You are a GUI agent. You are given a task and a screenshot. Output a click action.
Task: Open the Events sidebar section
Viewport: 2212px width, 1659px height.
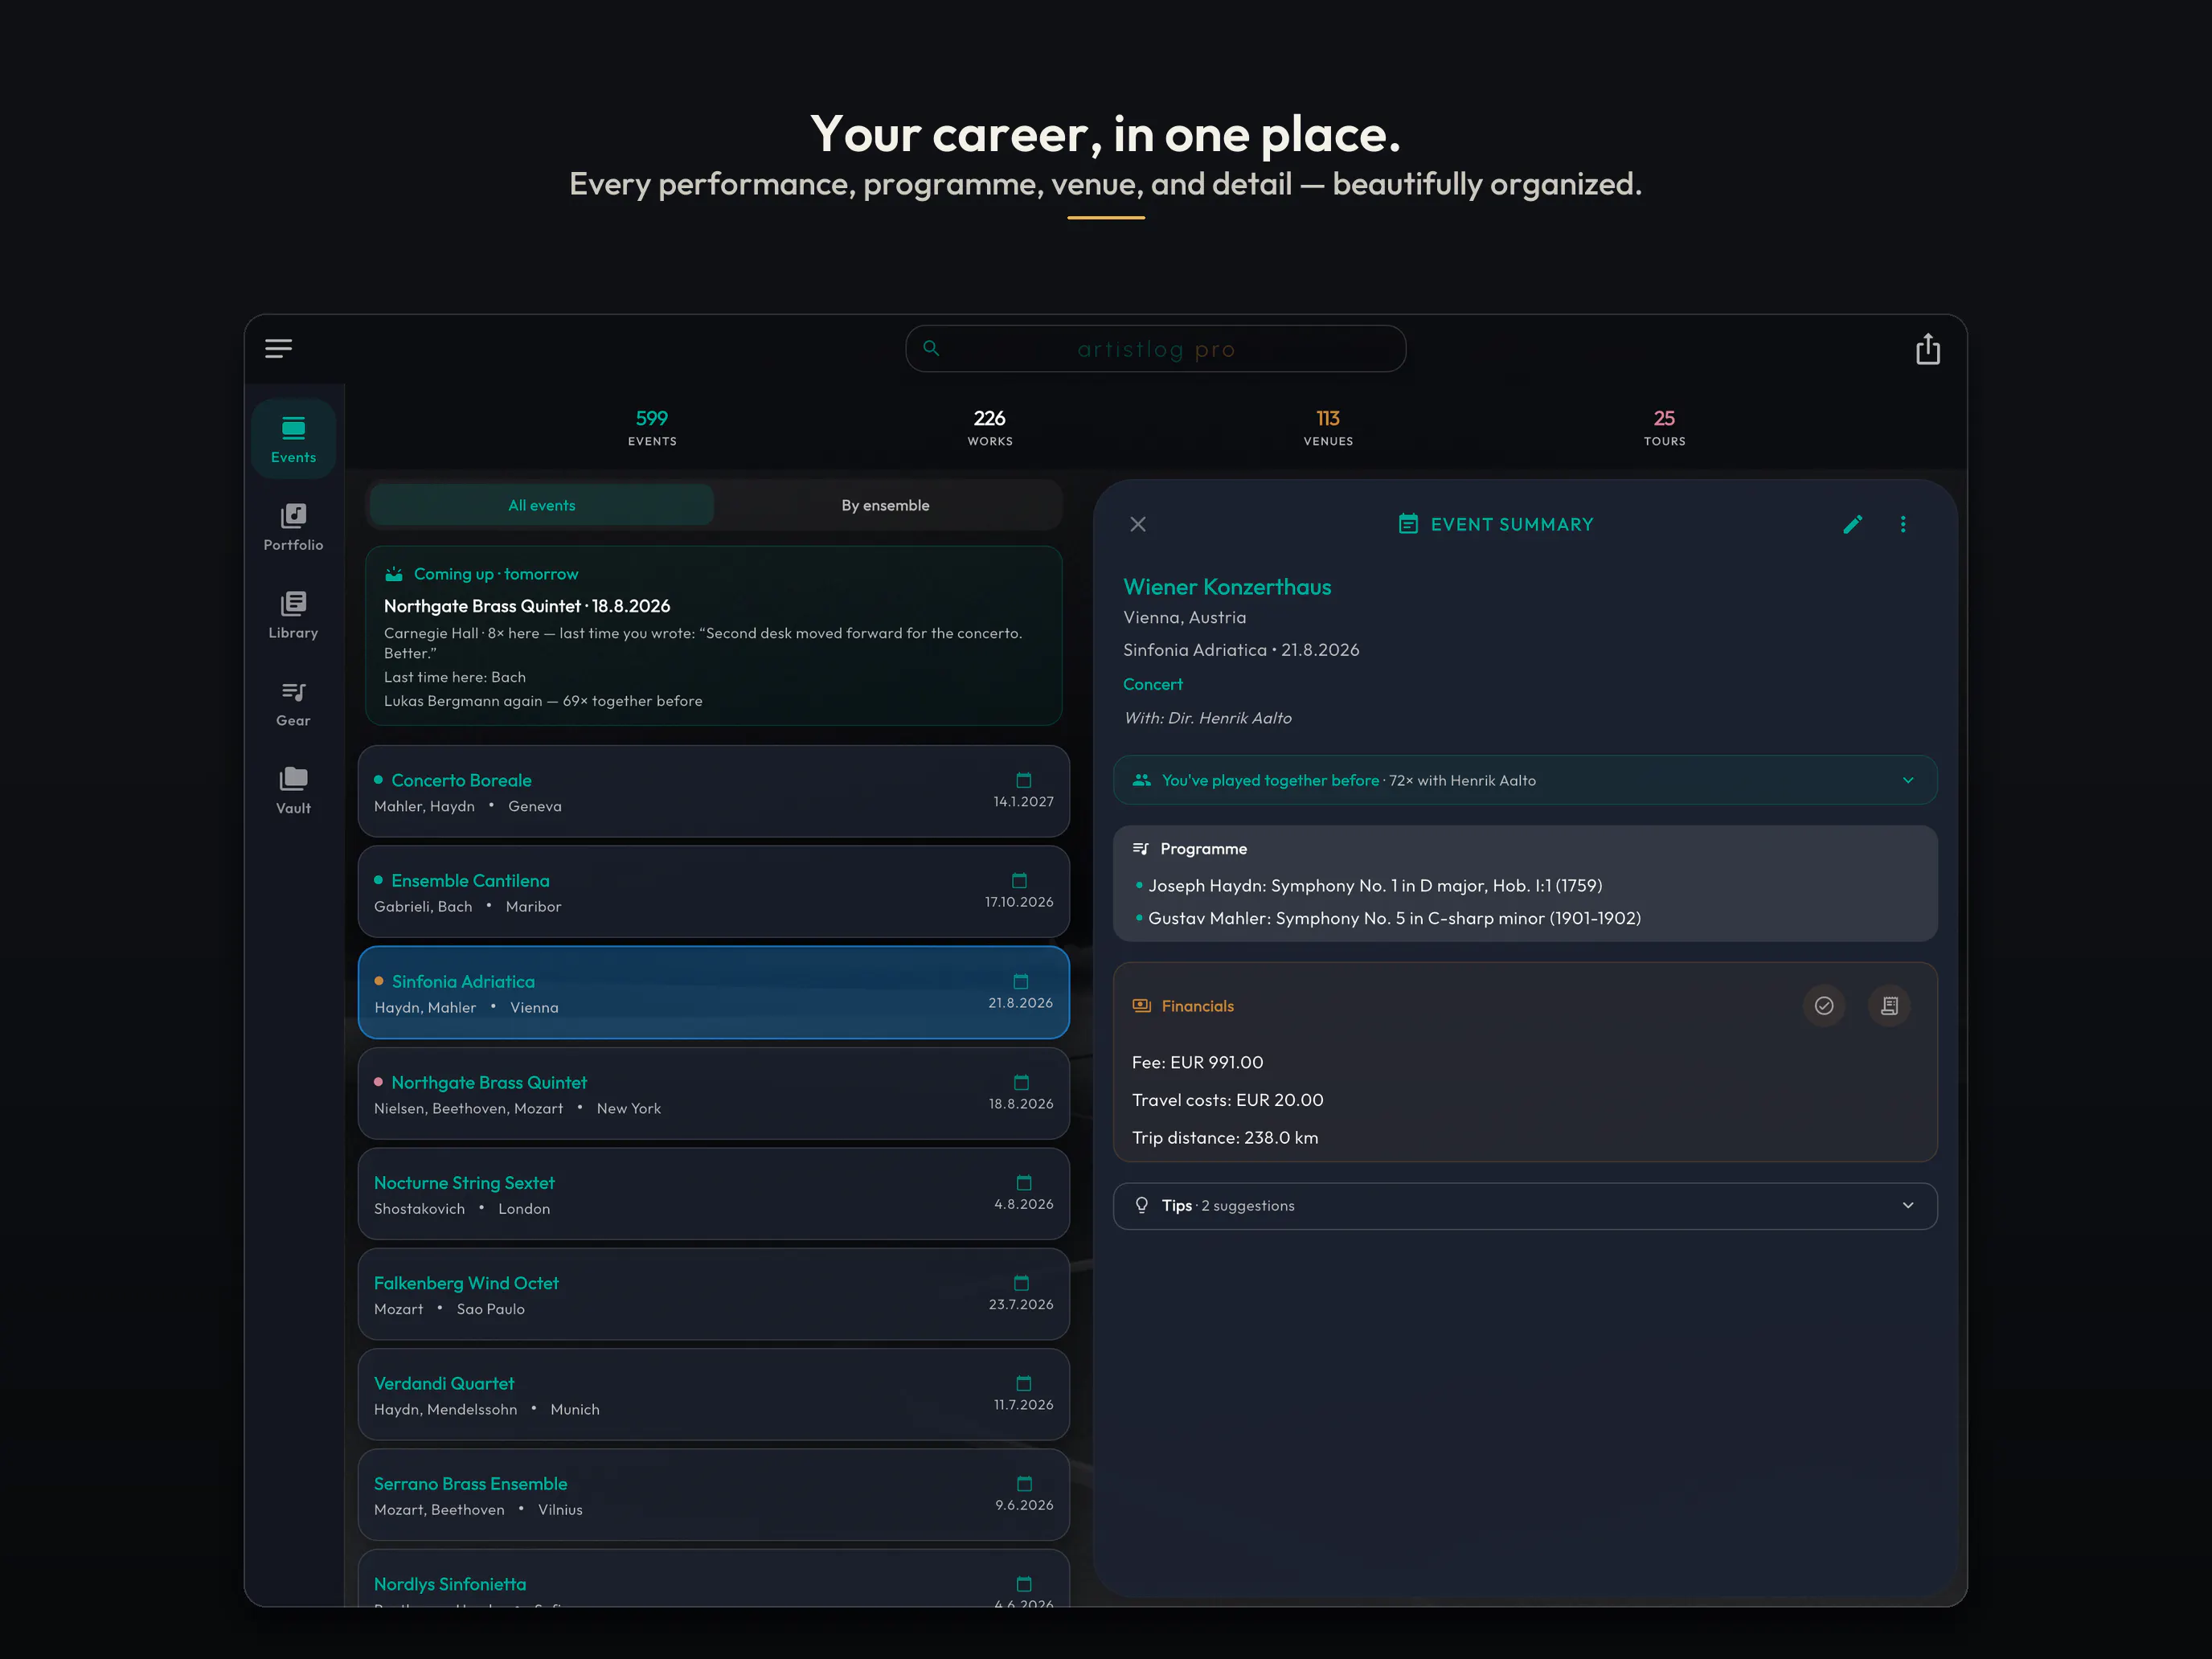coord(293,439)
